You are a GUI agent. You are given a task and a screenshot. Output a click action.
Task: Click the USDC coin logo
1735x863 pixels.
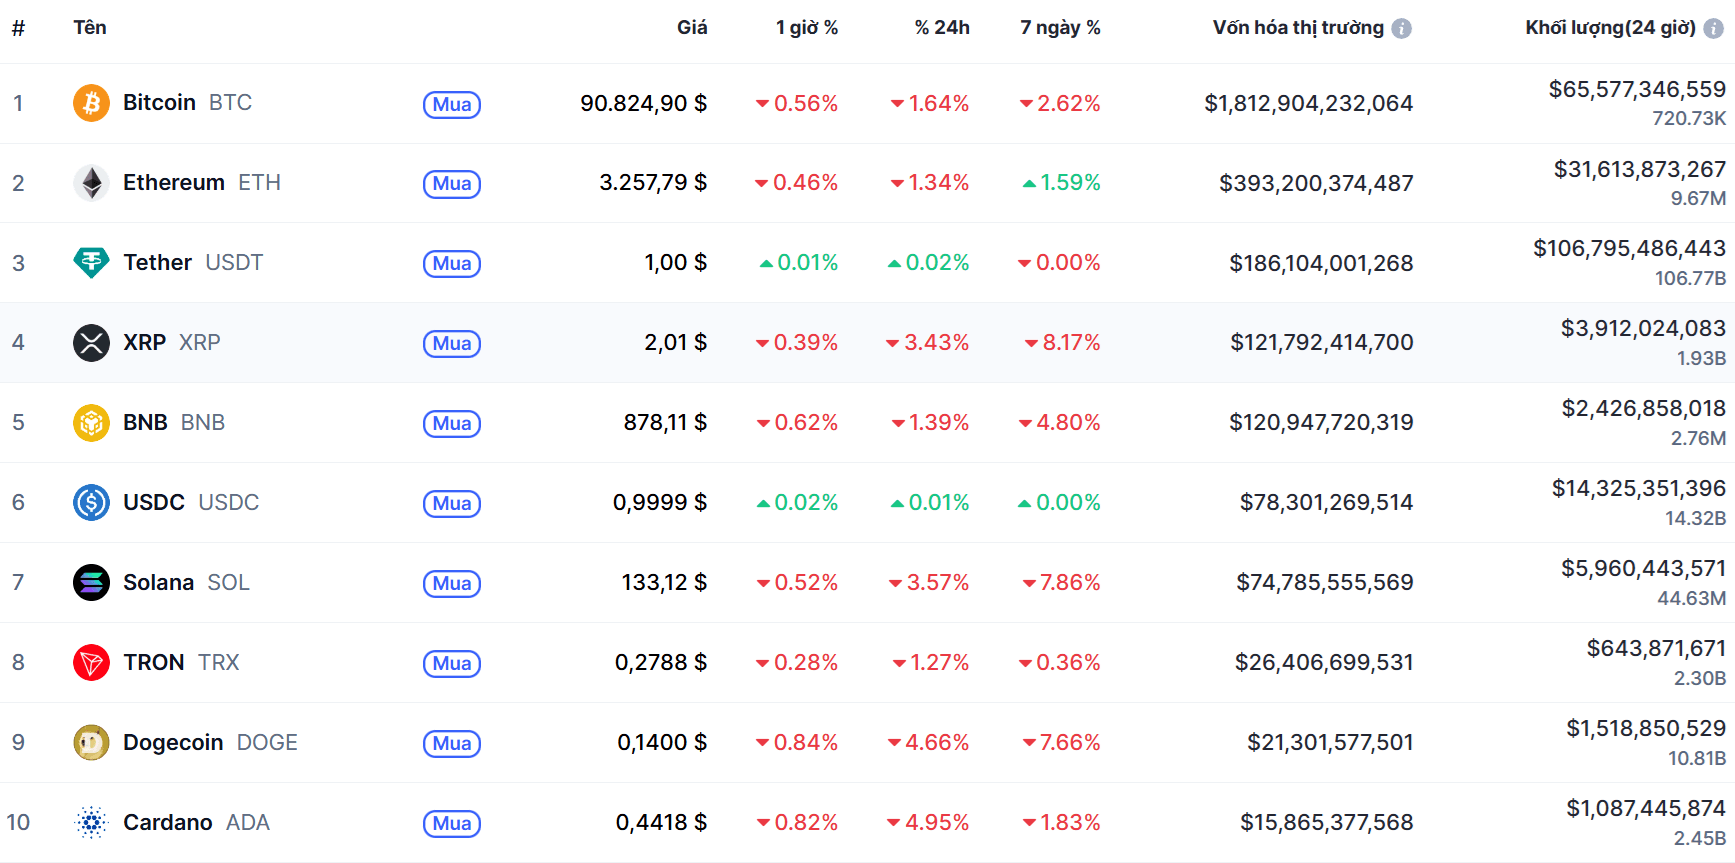tap(91, 502)
